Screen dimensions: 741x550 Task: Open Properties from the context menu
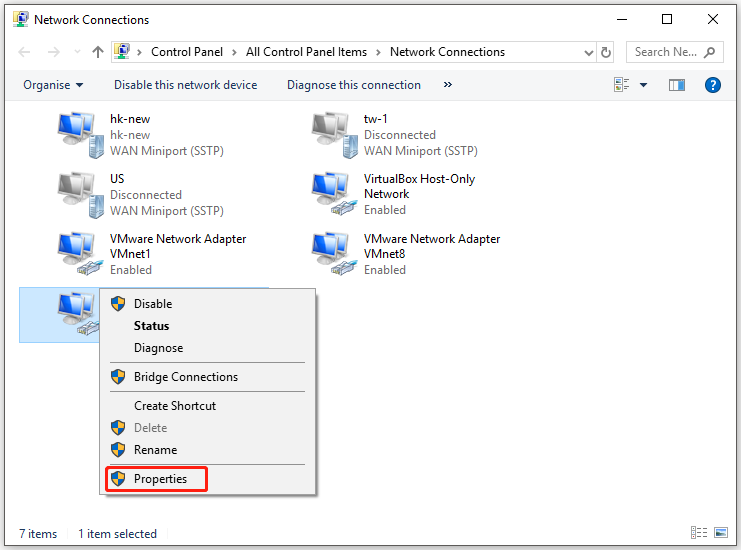coord(207,479)
